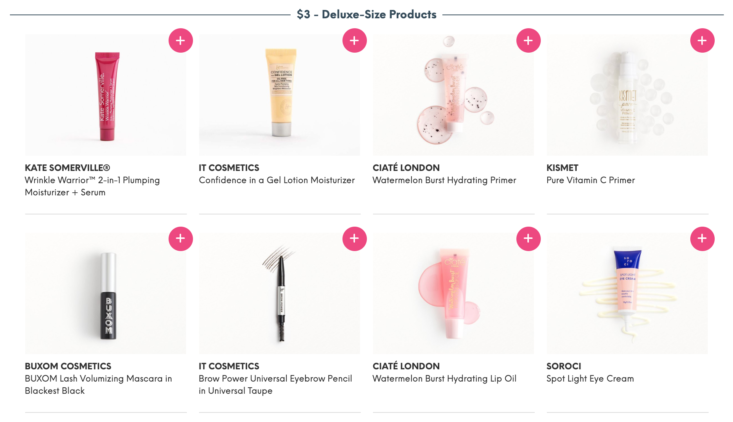This screenshot has height=422, width=733.
Task: View Soroci eye cream tube photo
Action: tap(627, 293)
